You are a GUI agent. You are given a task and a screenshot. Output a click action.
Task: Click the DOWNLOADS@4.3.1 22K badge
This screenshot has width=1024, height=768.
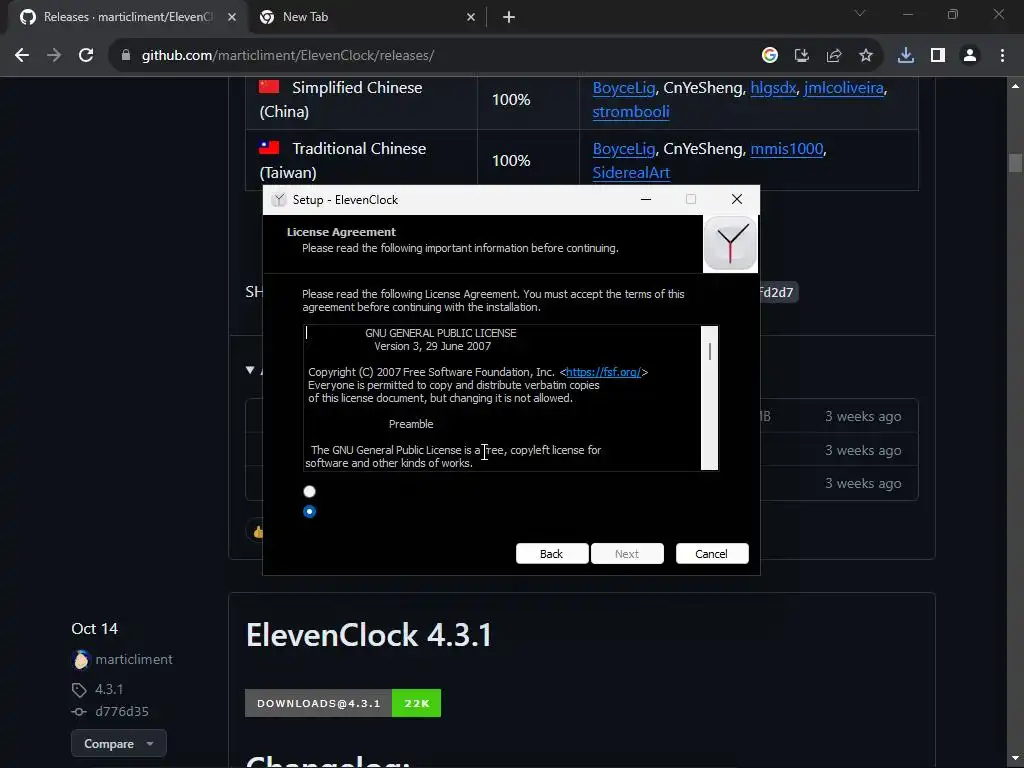pos(343,703)
